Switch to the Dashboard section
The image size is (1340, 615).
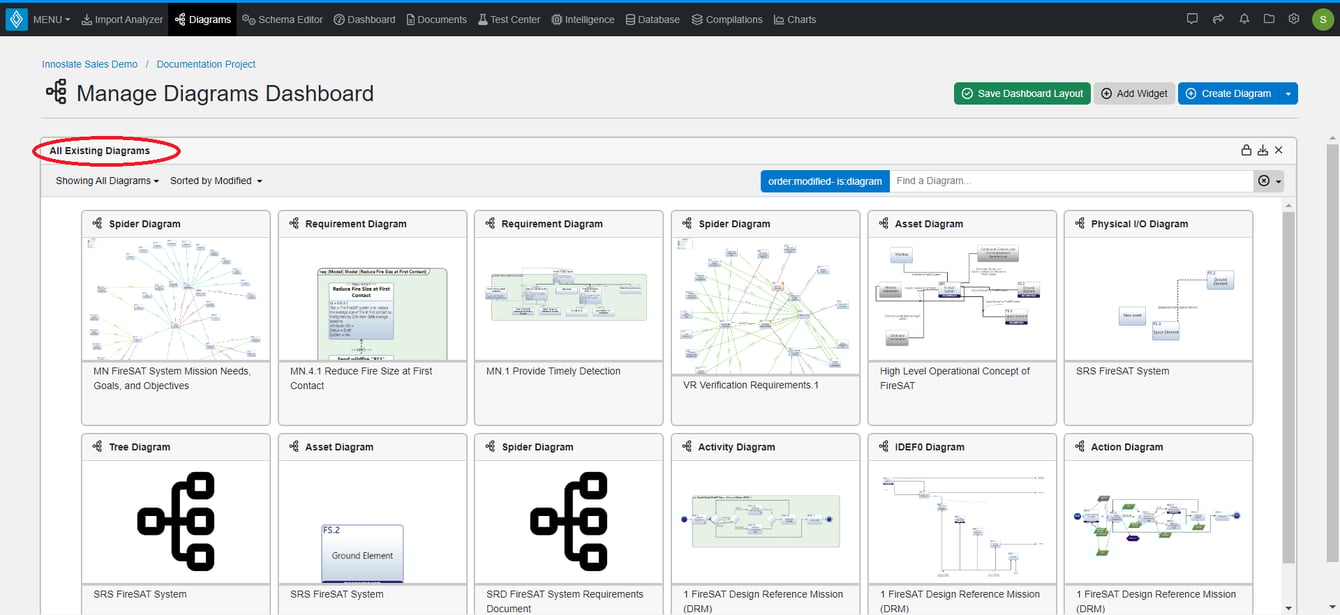(364, 18)
